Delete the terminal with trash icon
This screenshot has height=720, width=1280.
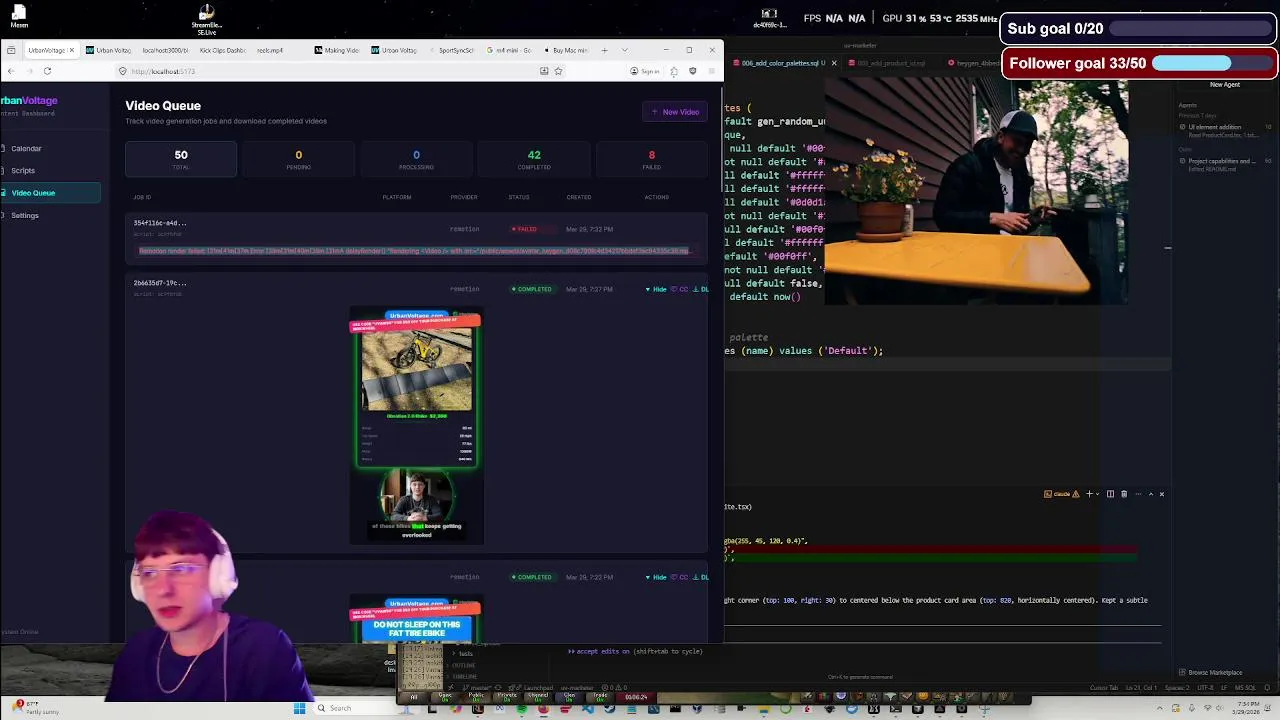[1124, 494]
